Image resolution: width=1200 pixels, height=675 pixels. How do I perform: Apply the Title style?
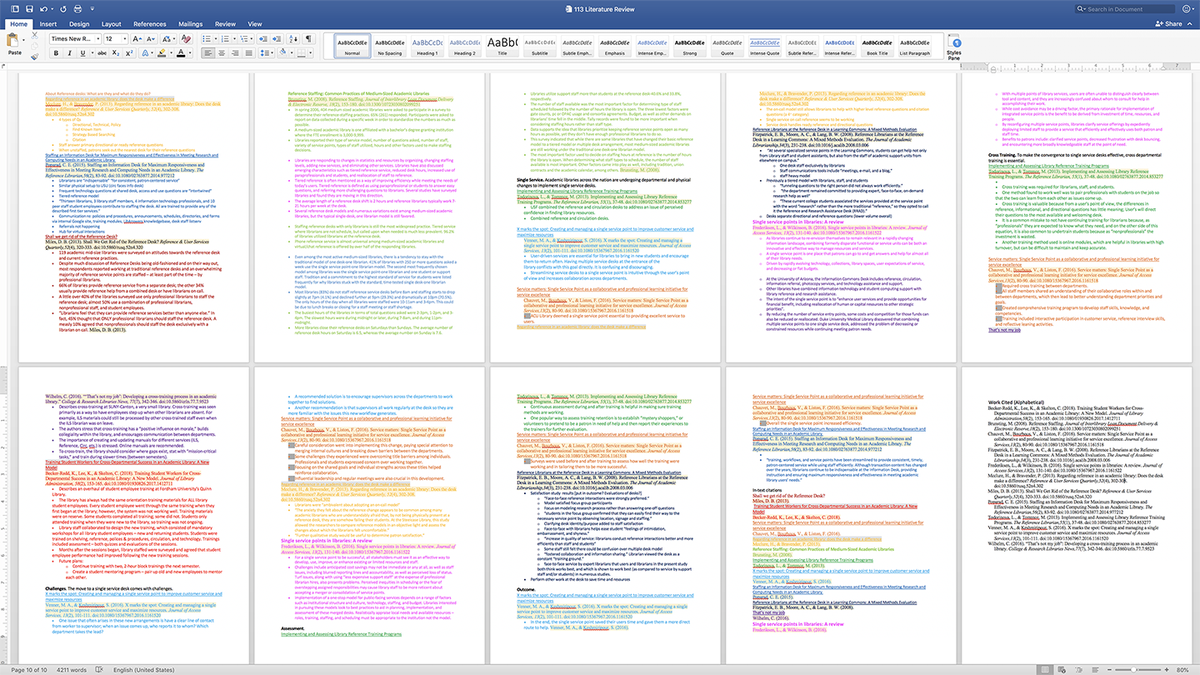[x=501, y=46]
